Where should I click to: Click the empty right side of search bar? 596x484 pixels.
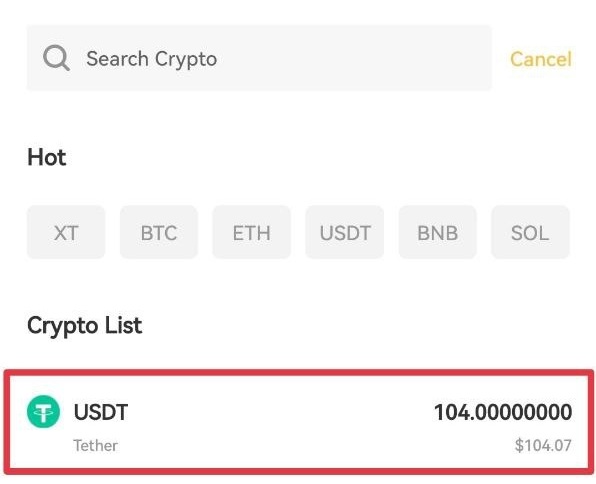(353, 58)
